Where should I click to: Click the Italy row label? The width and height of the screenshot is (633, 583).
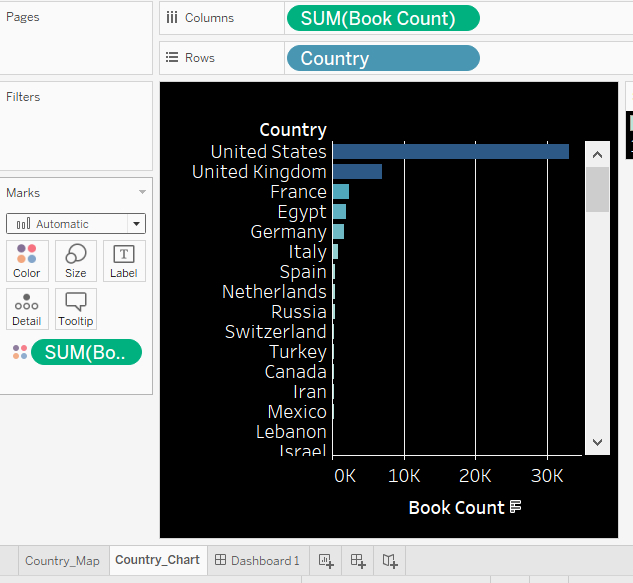click(308, 252)
